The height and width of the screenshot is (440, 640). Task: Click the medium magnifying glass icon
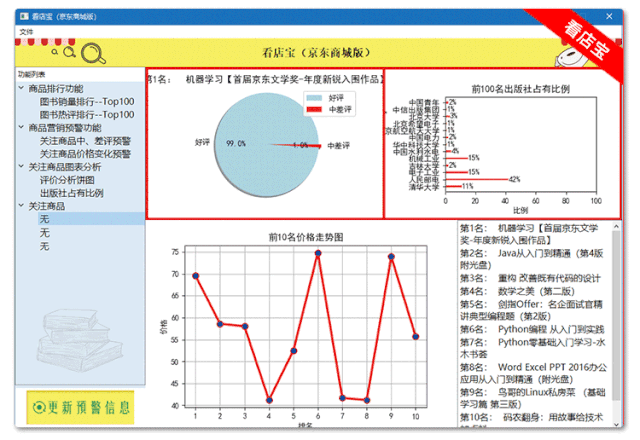69,52
